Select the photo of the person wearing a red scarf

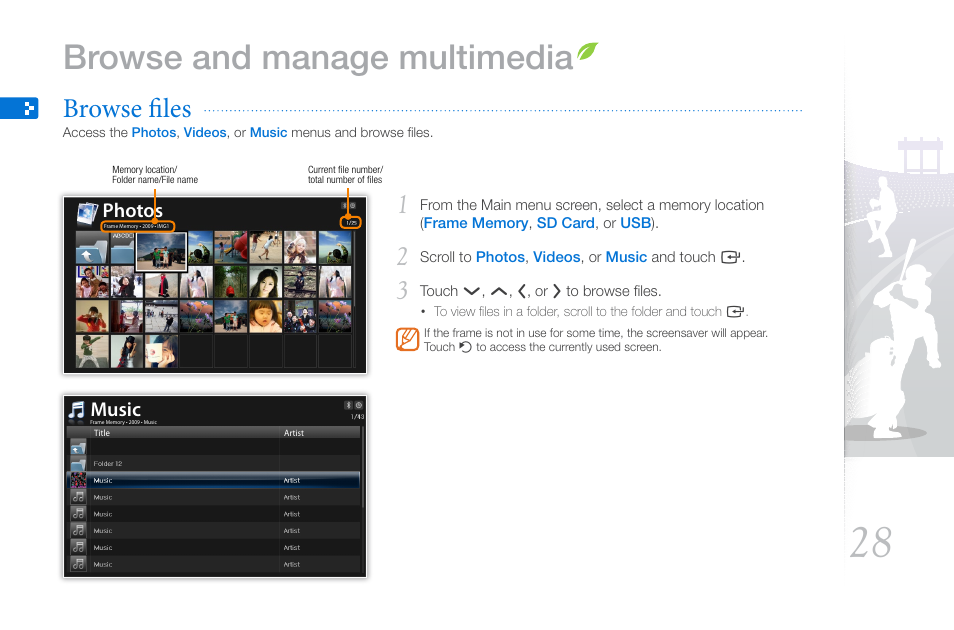[x=162, y=285]
